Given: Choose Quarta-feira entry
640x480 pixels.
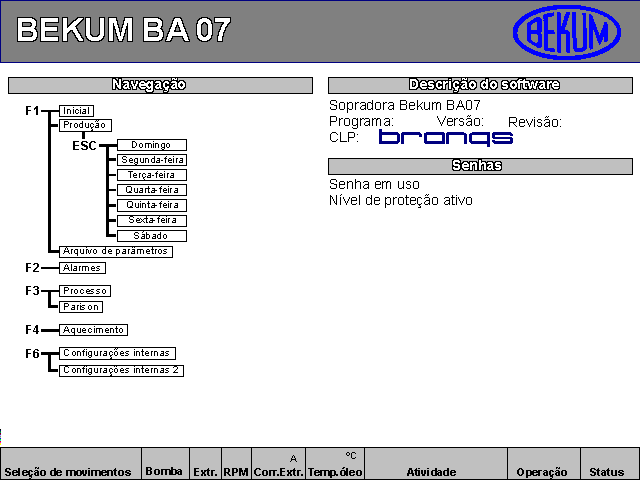Looking at the screenshot, I should pyautogui.click(x=151, y=190).
